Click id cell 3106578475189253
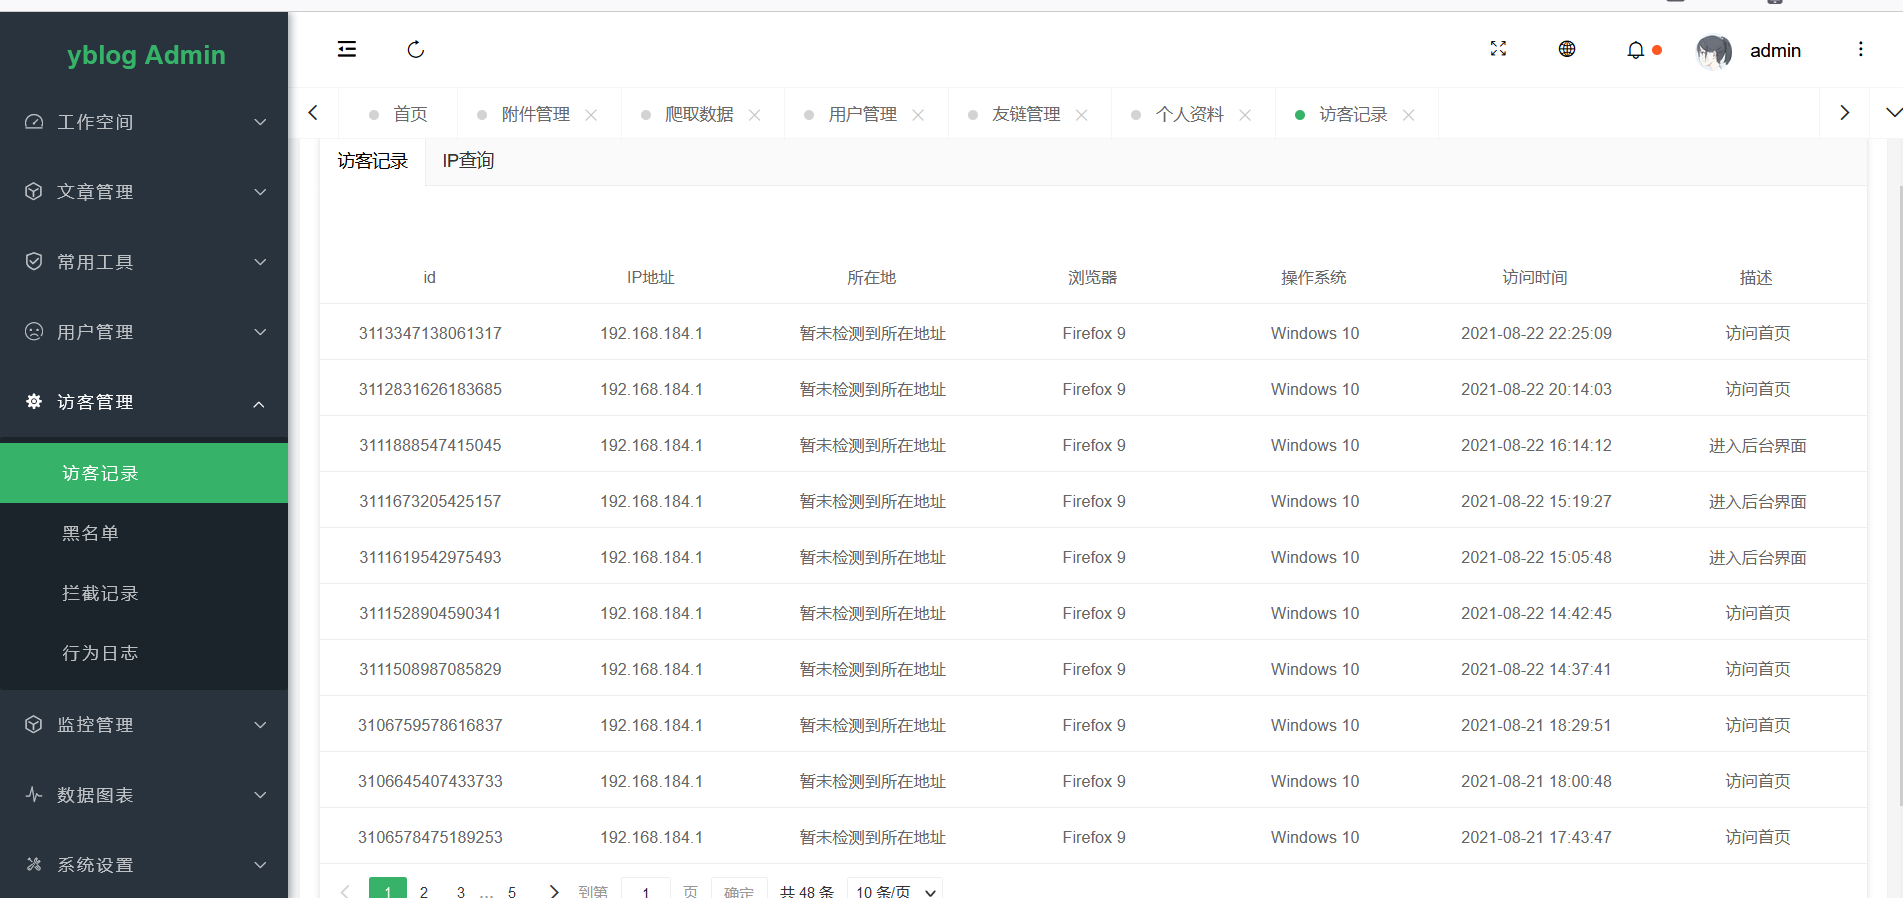The height and width of the screenshot is (898, 1903). coord(430,837)
